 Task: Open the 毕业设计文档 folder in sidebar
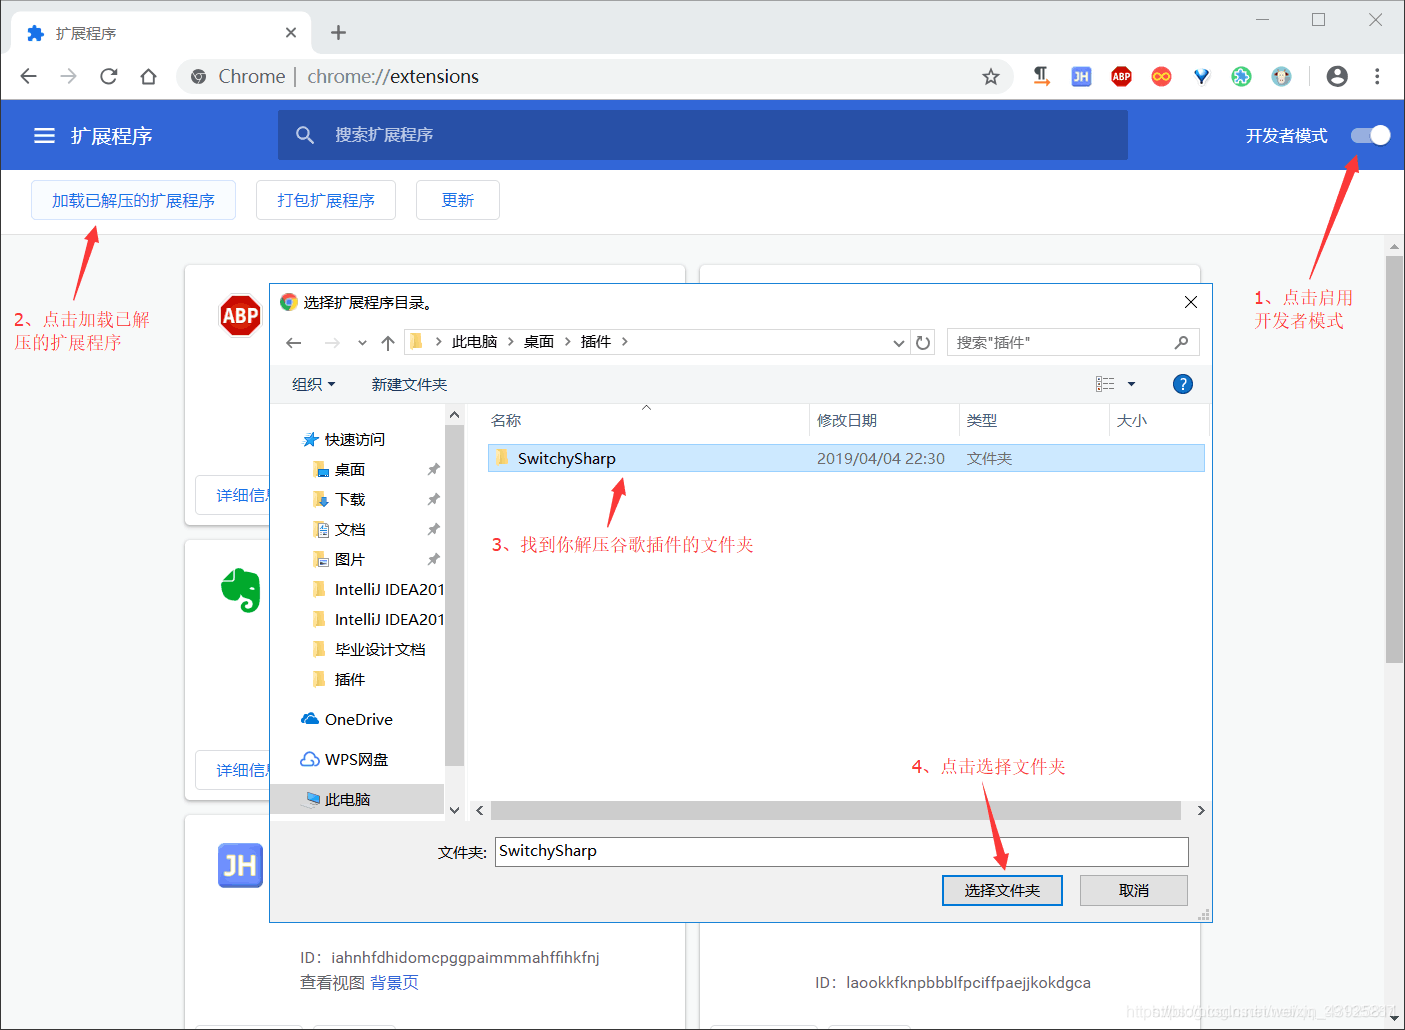(380, 649)
